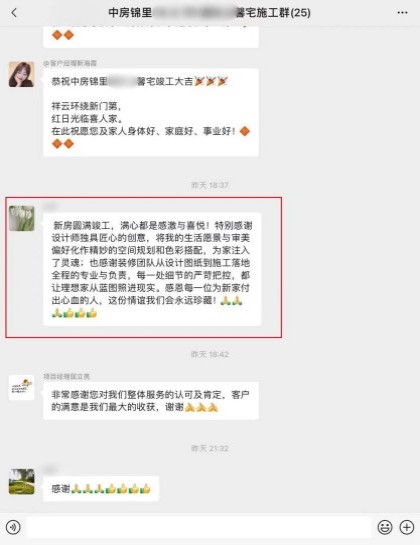Open the woman's portrait avatar profile
420x545 pixels.
click(22, 74)
